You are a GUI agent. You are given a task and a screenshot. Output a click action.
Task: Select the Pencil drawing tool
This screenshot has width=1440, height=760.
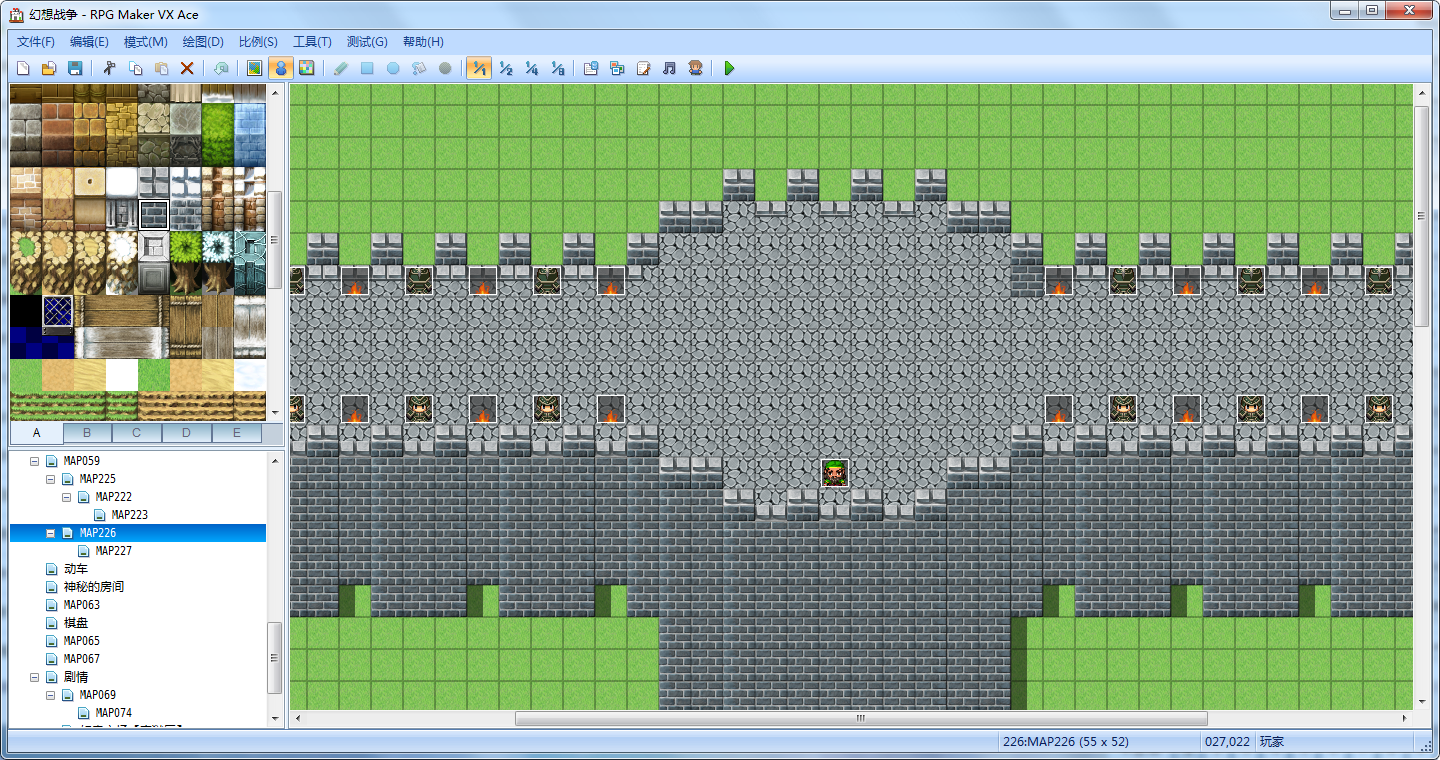(341, 68)
